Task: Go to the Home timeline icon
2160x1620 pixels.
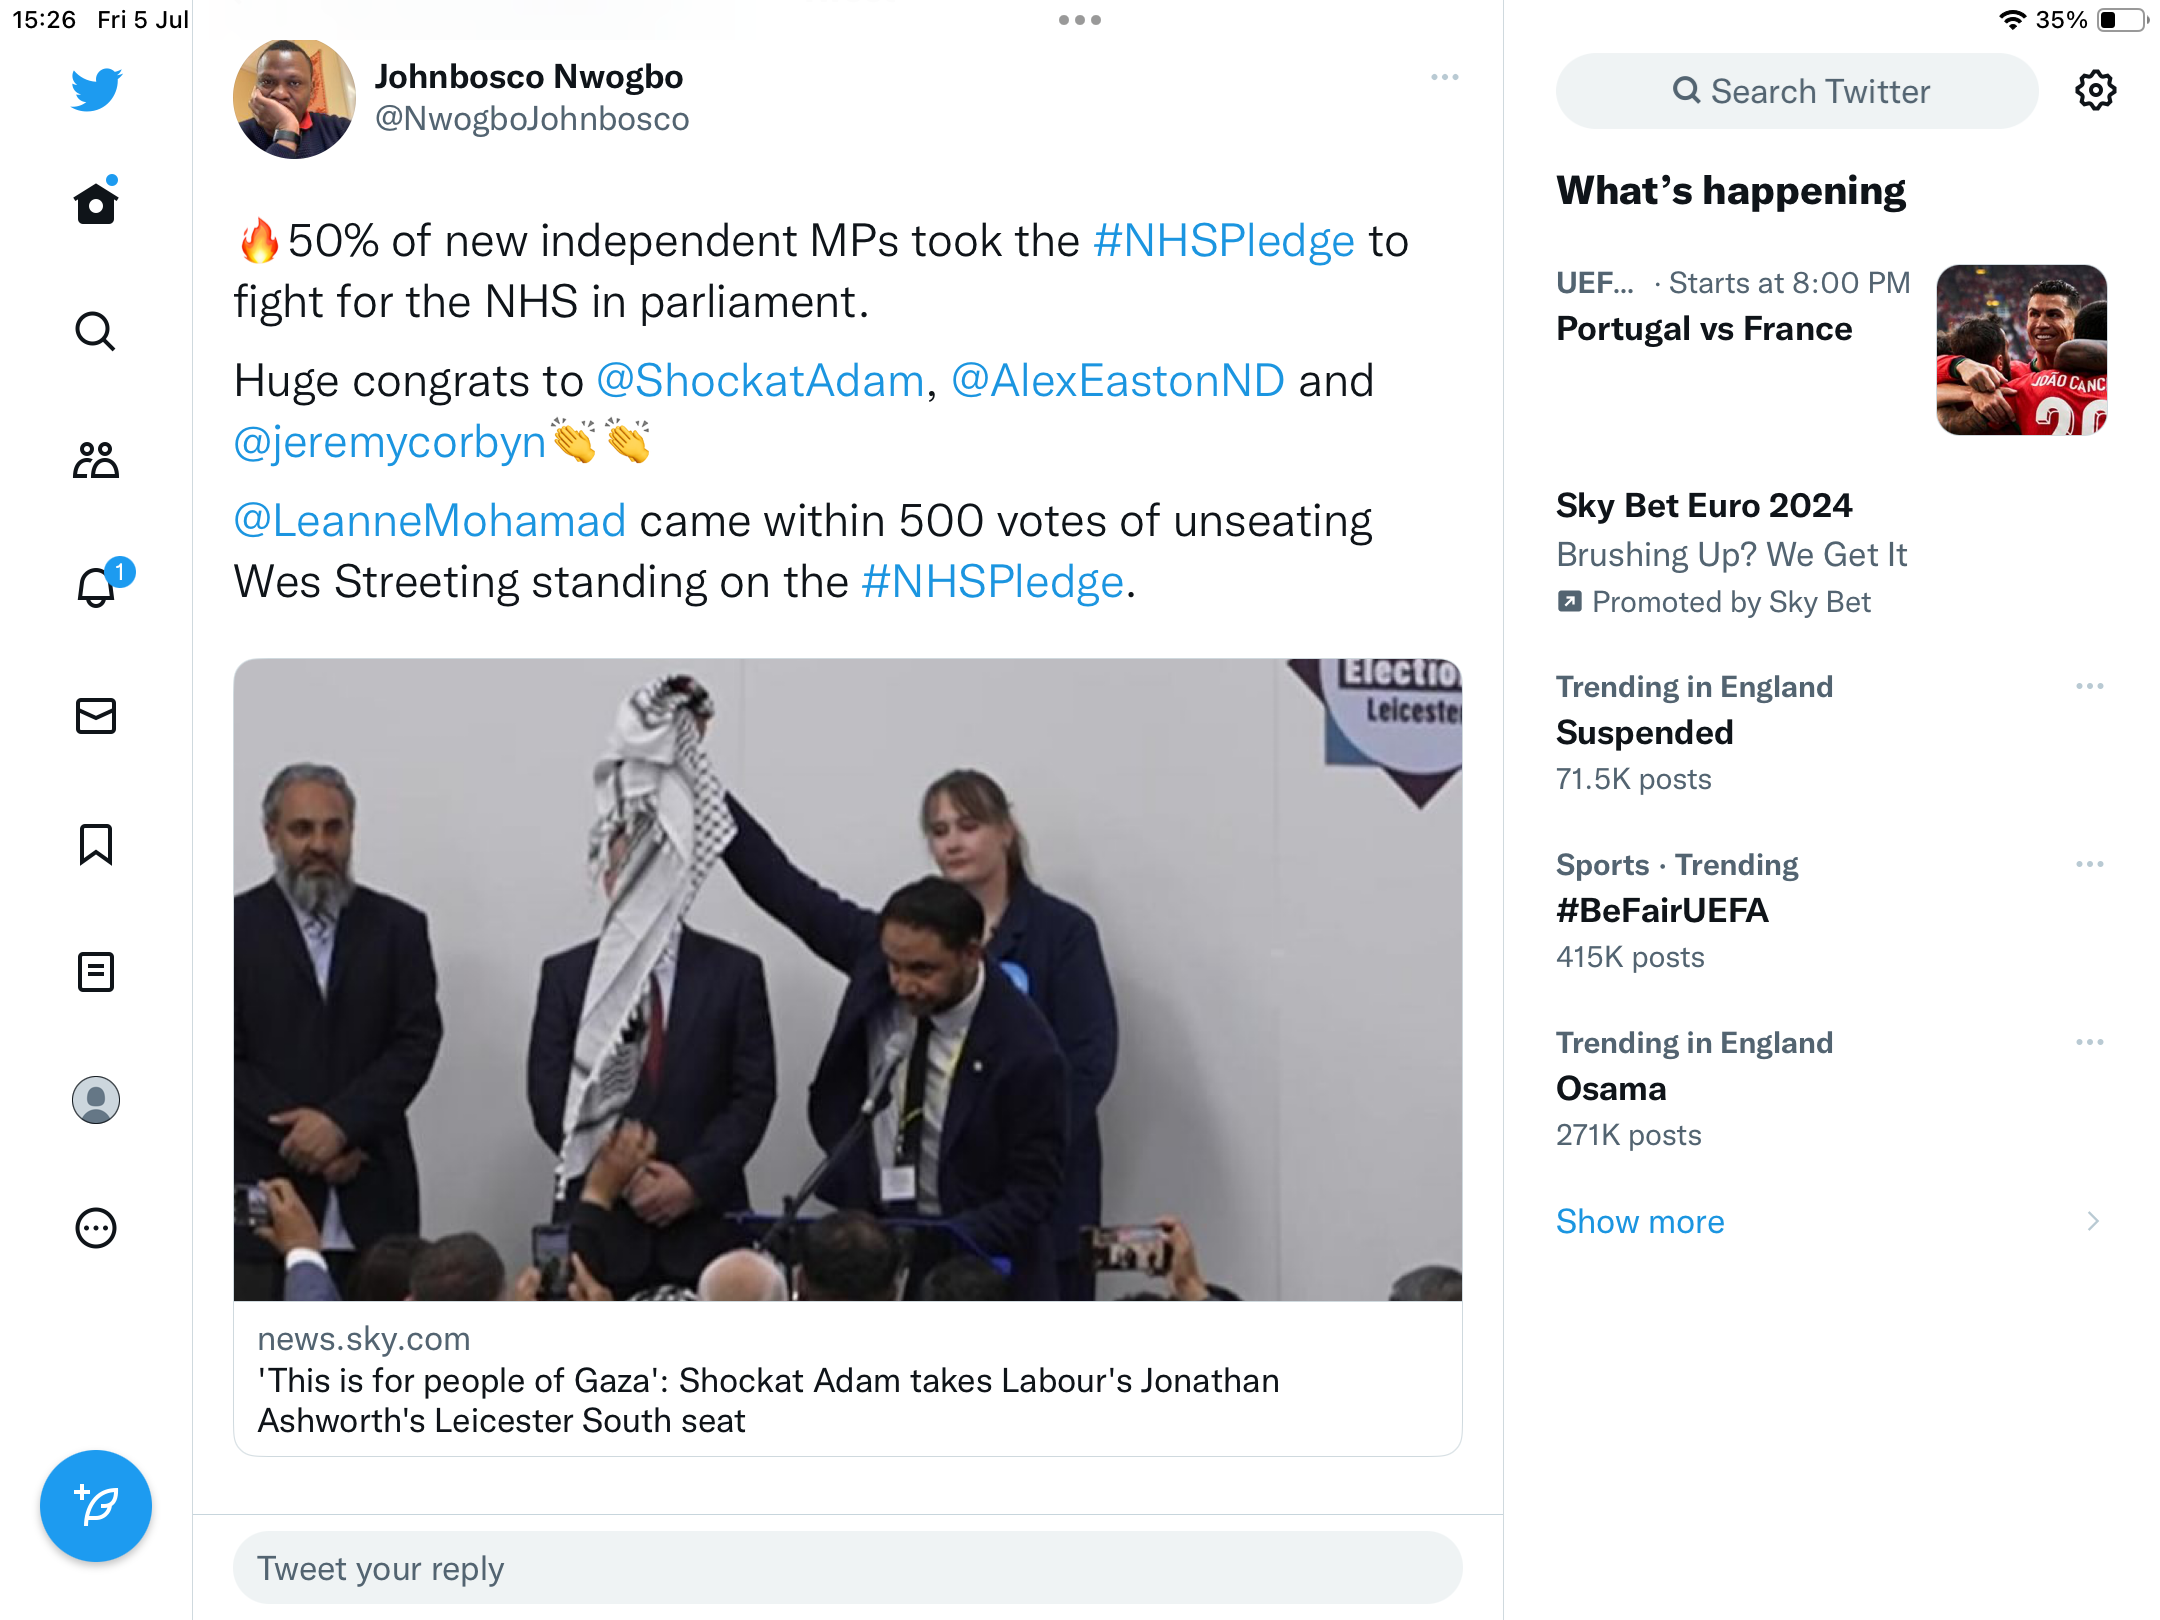Action: tap(96, 204)
